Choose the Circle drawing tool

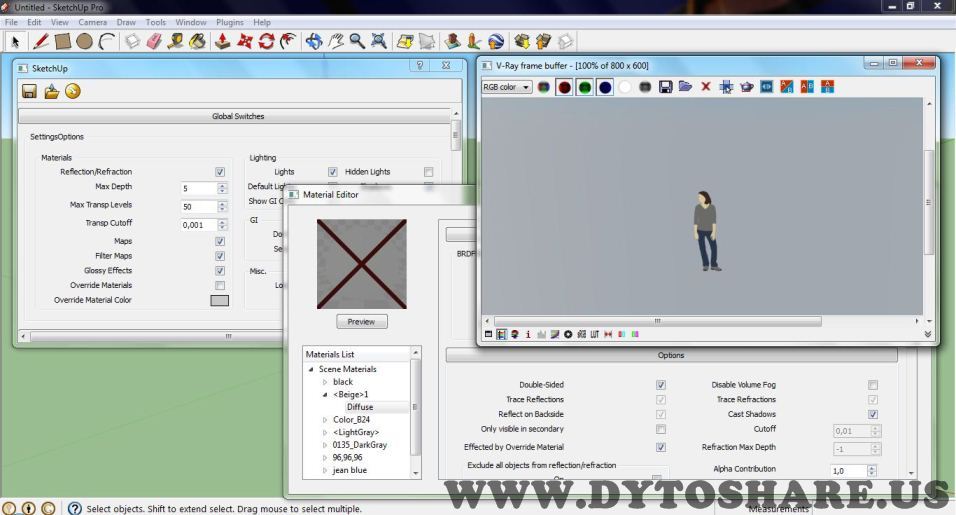(x=84, y=41)
